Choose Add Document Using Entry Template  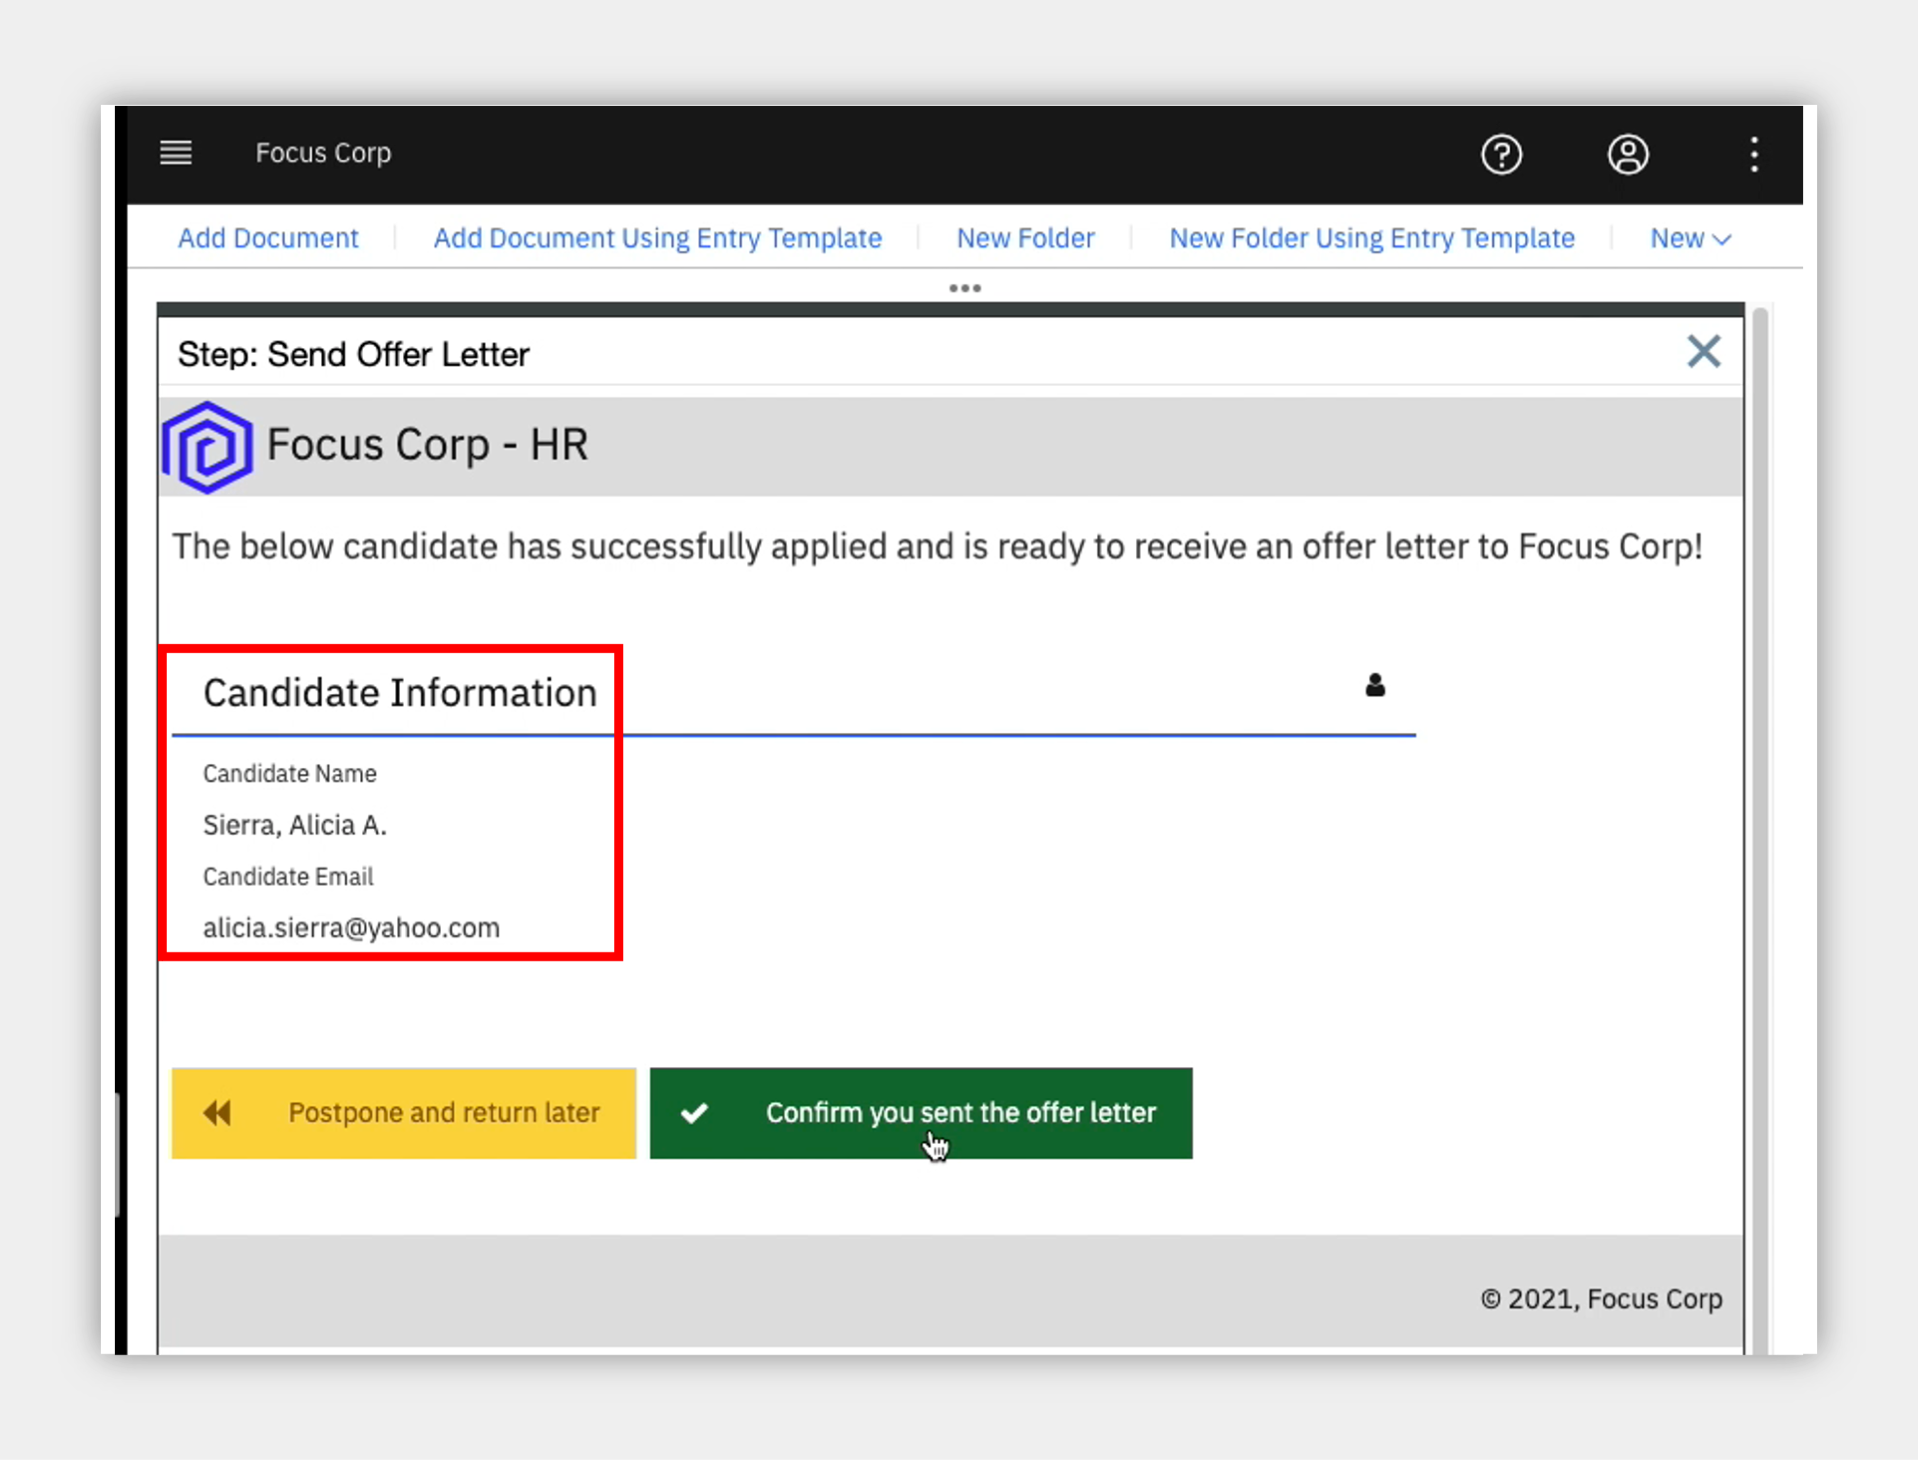(x=657, y=238)
